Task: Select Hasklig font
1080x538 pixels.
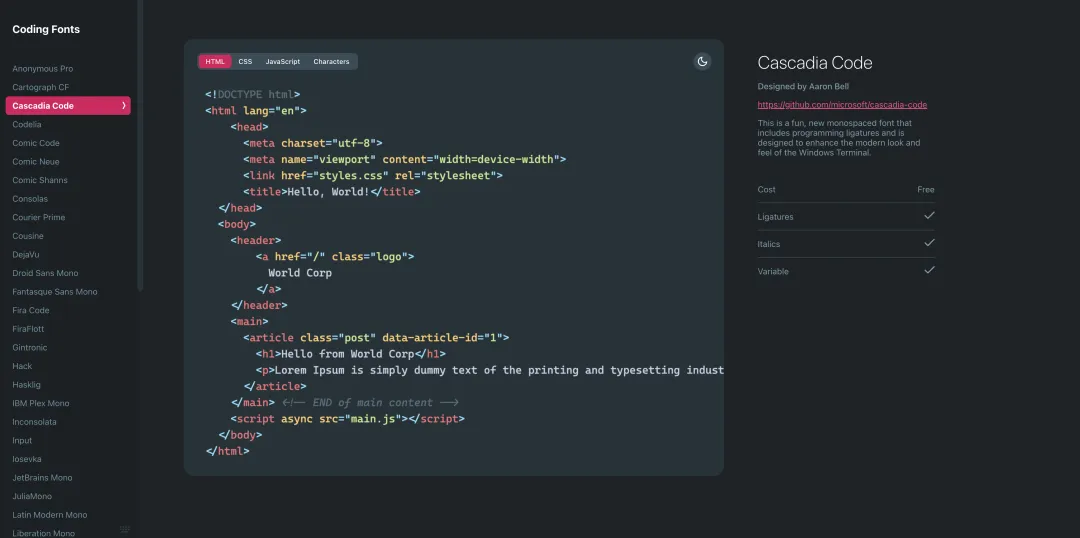Action: [x=26, y=385]
